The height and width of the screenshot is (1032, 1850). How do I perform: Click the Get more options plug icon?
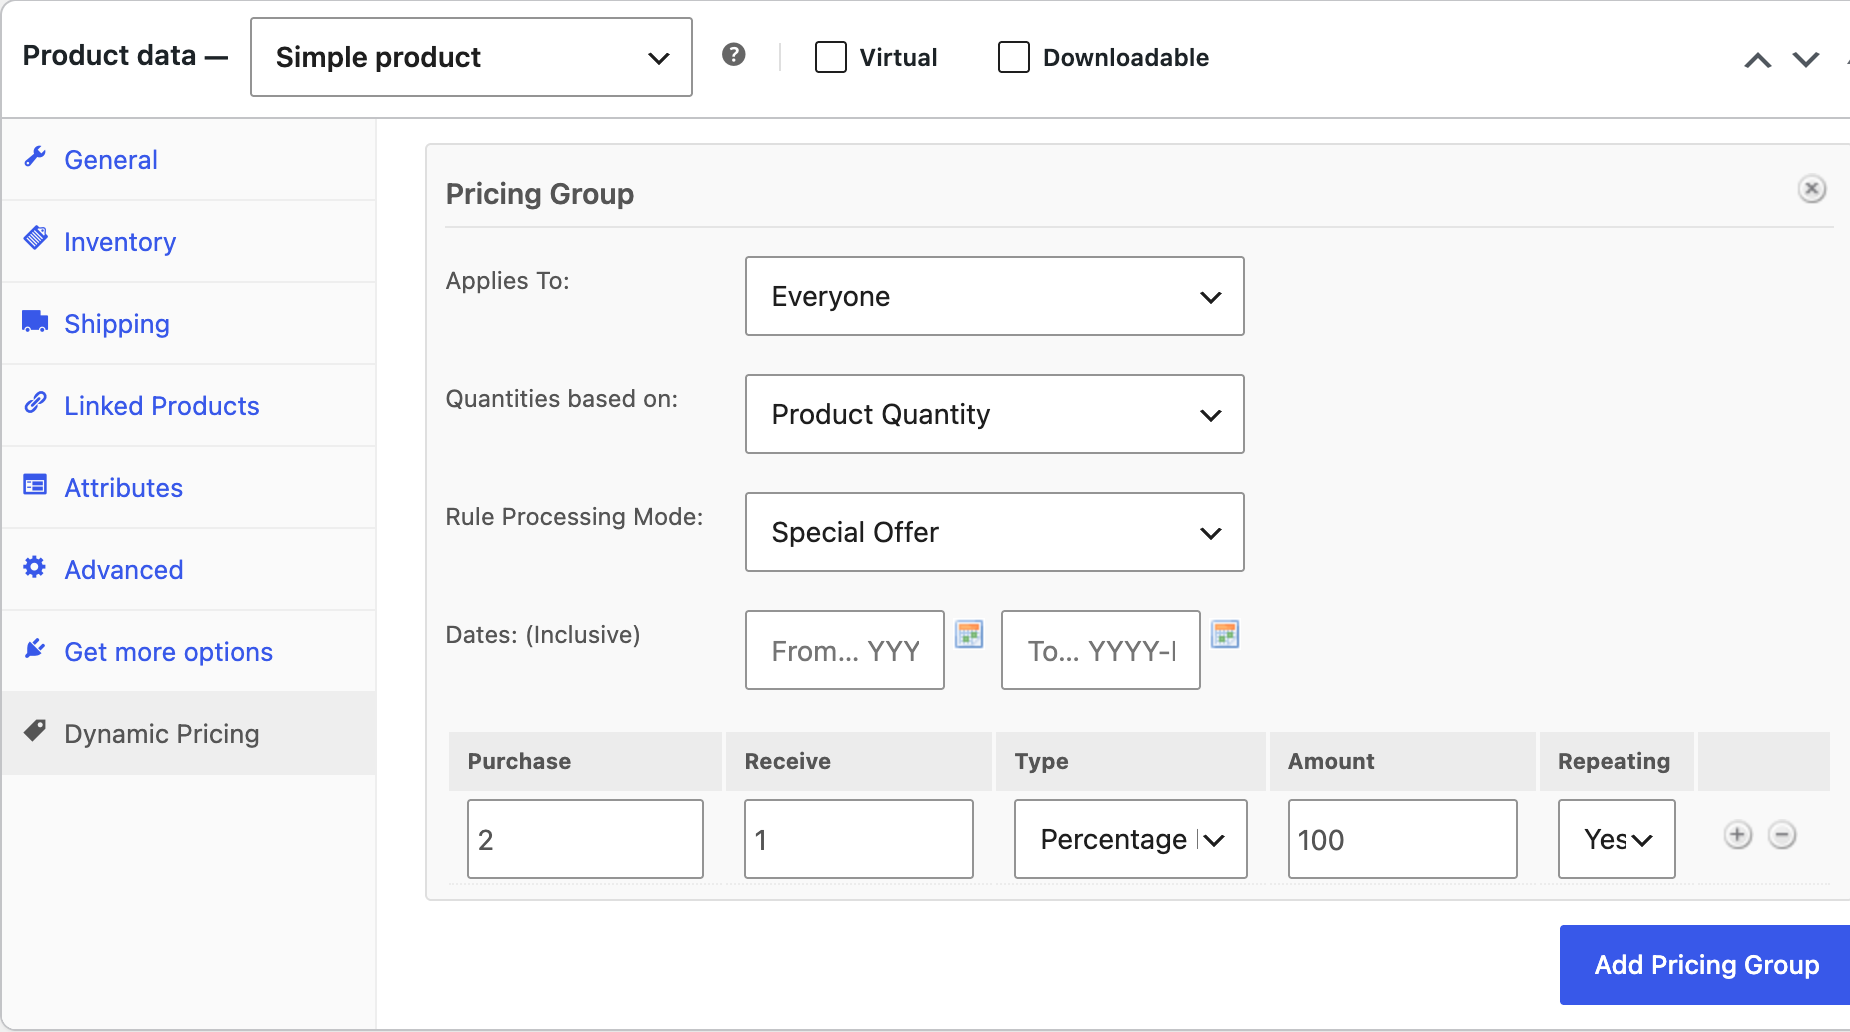[x=36, y=649]
